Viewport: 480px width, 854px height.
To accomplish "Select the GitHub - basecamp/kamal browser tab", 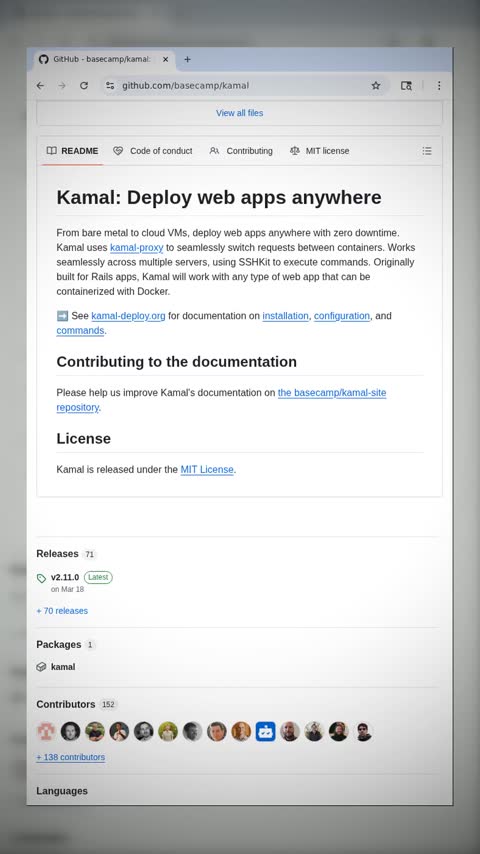I will [x=105, y=59].
